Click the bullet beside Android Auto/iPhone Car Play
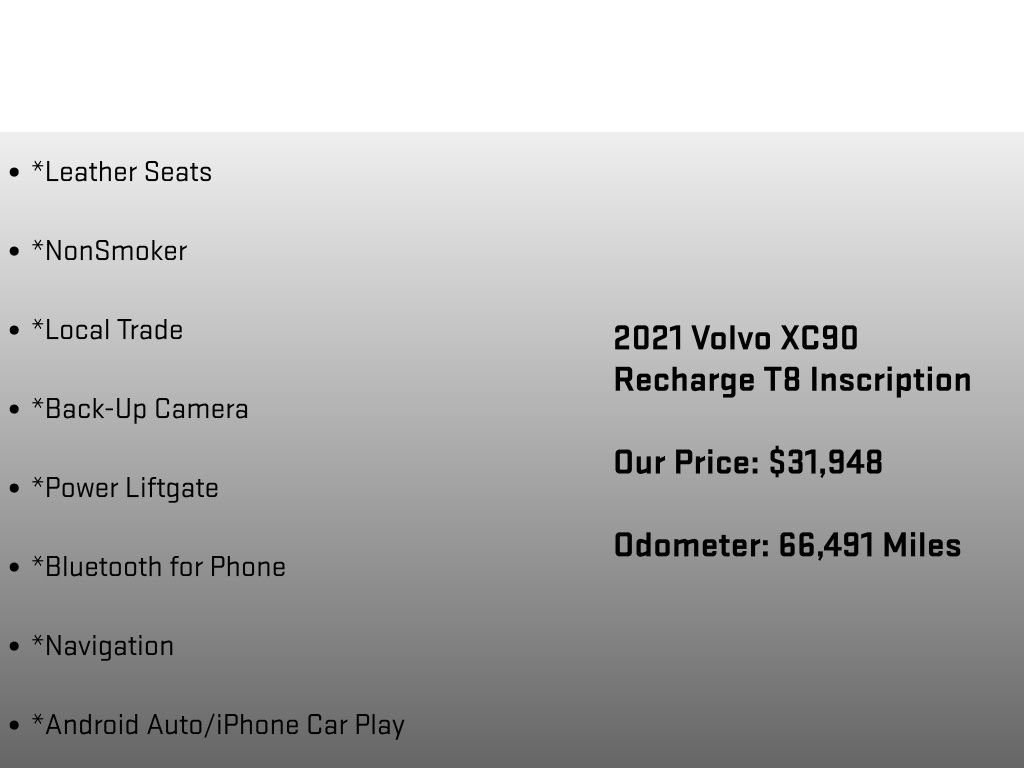The image size is (1024, 768). 14,726
